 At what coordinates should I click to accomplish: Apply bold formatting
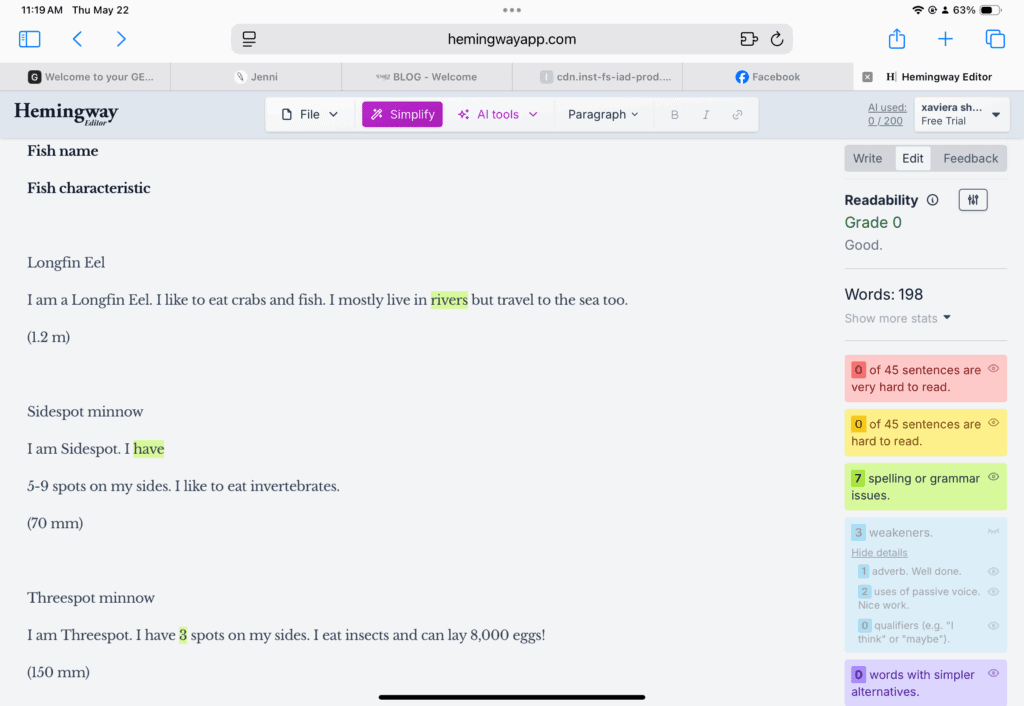coord(675,115)
